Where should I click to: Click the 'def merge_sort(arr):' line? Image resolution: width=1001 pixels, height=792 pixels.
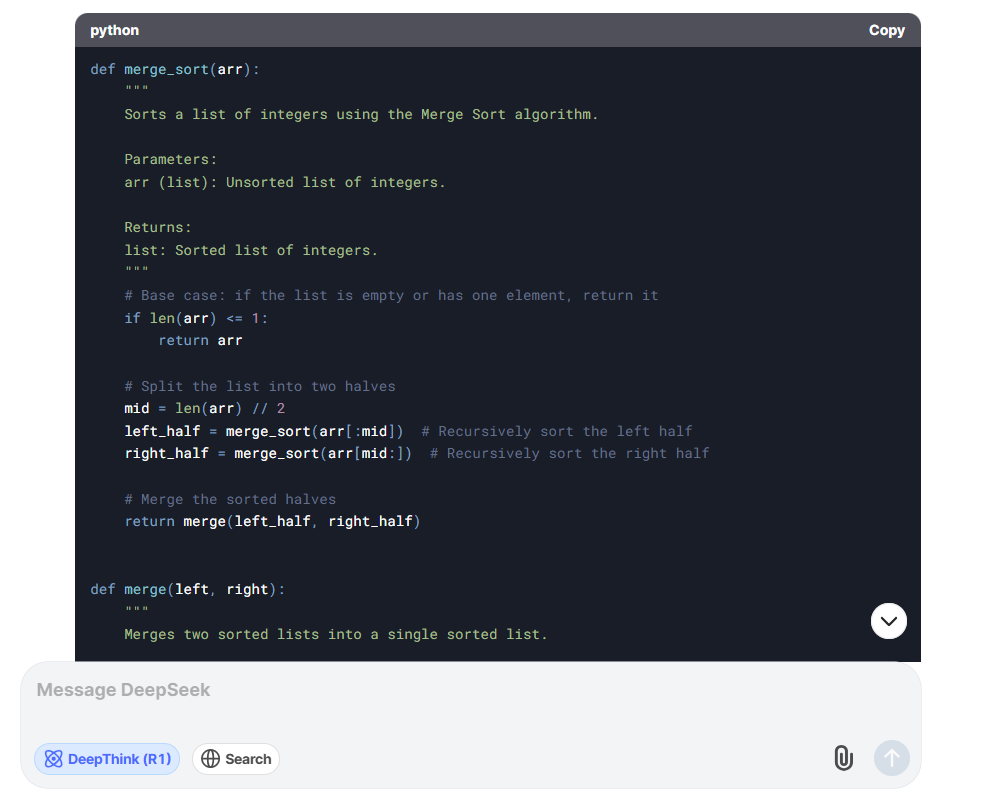[x=175, y=70]
